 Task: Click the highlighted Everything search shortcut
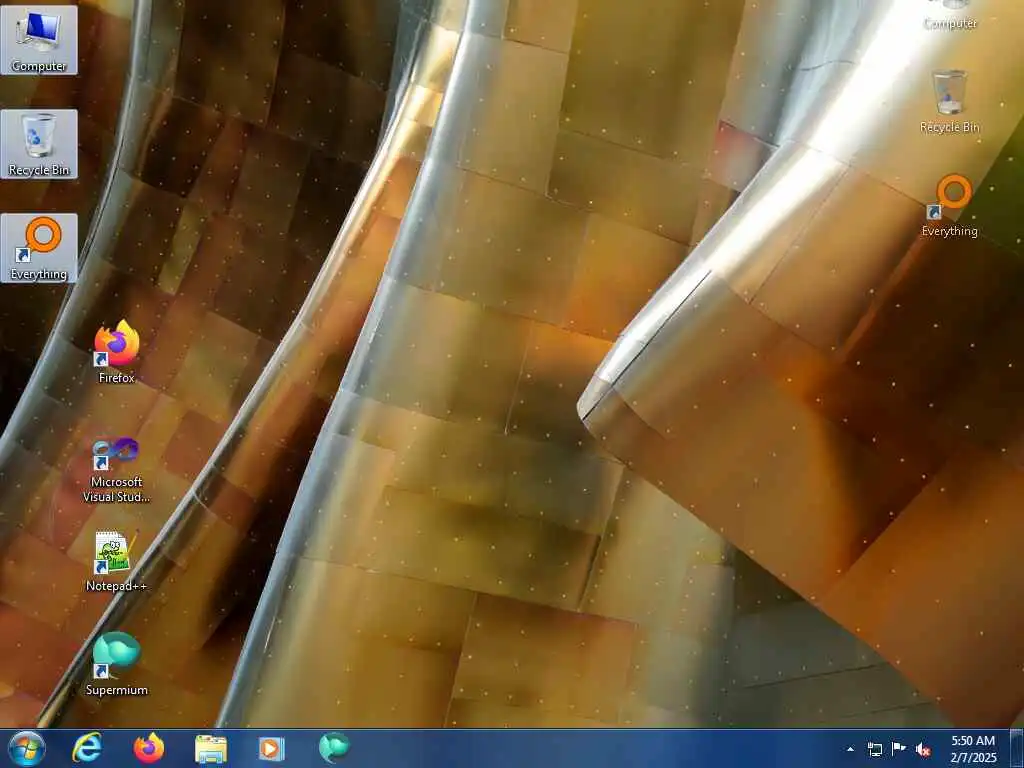(39, 248)
